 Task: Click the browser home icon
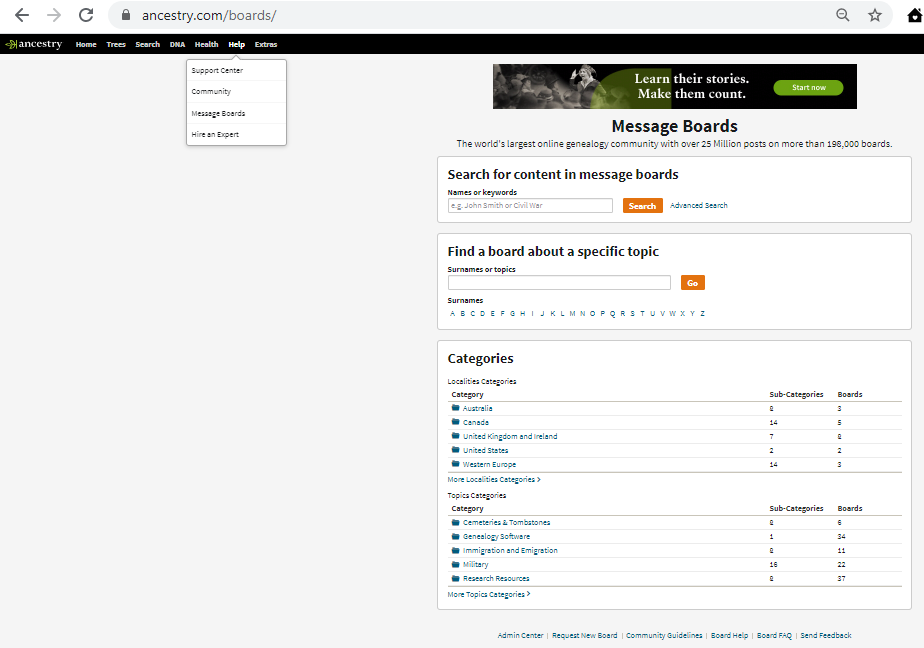915,15
